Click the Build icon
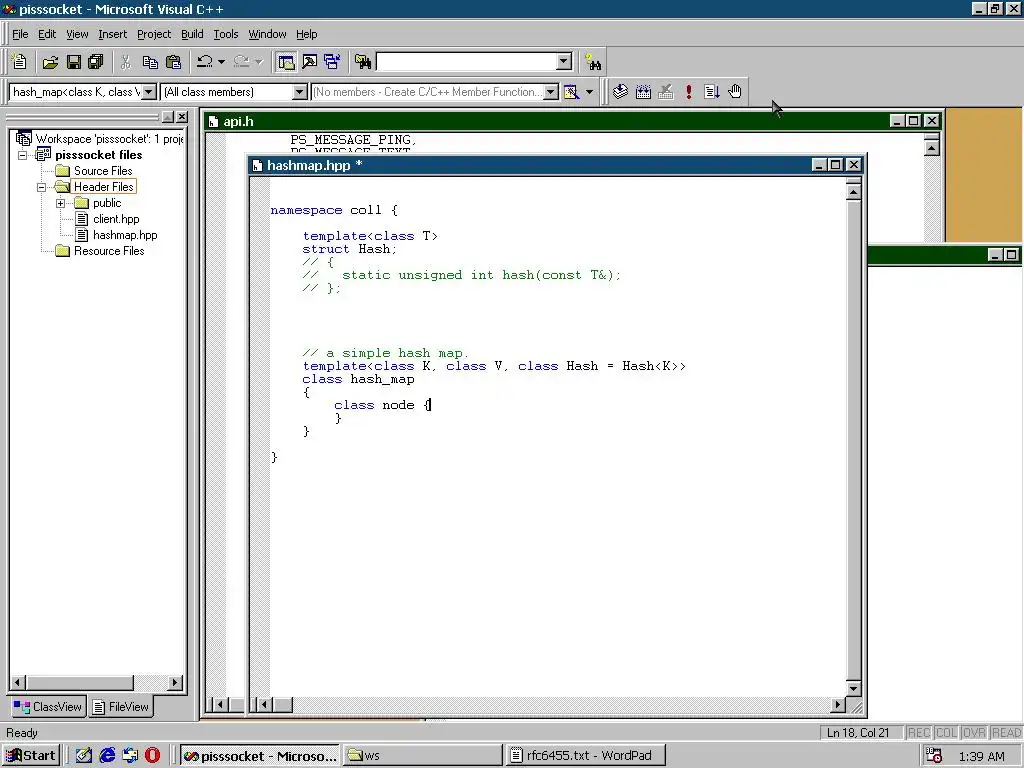 (x=643, y=92)
